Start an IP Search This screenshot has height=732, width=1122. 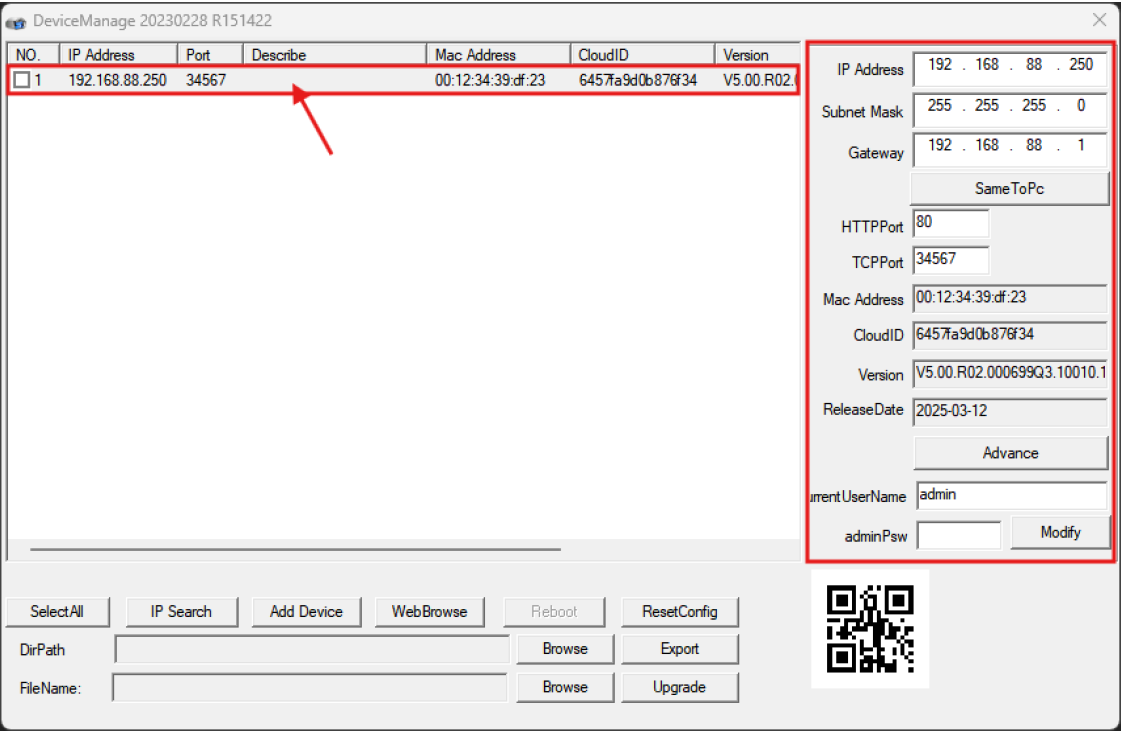point(182,612)
